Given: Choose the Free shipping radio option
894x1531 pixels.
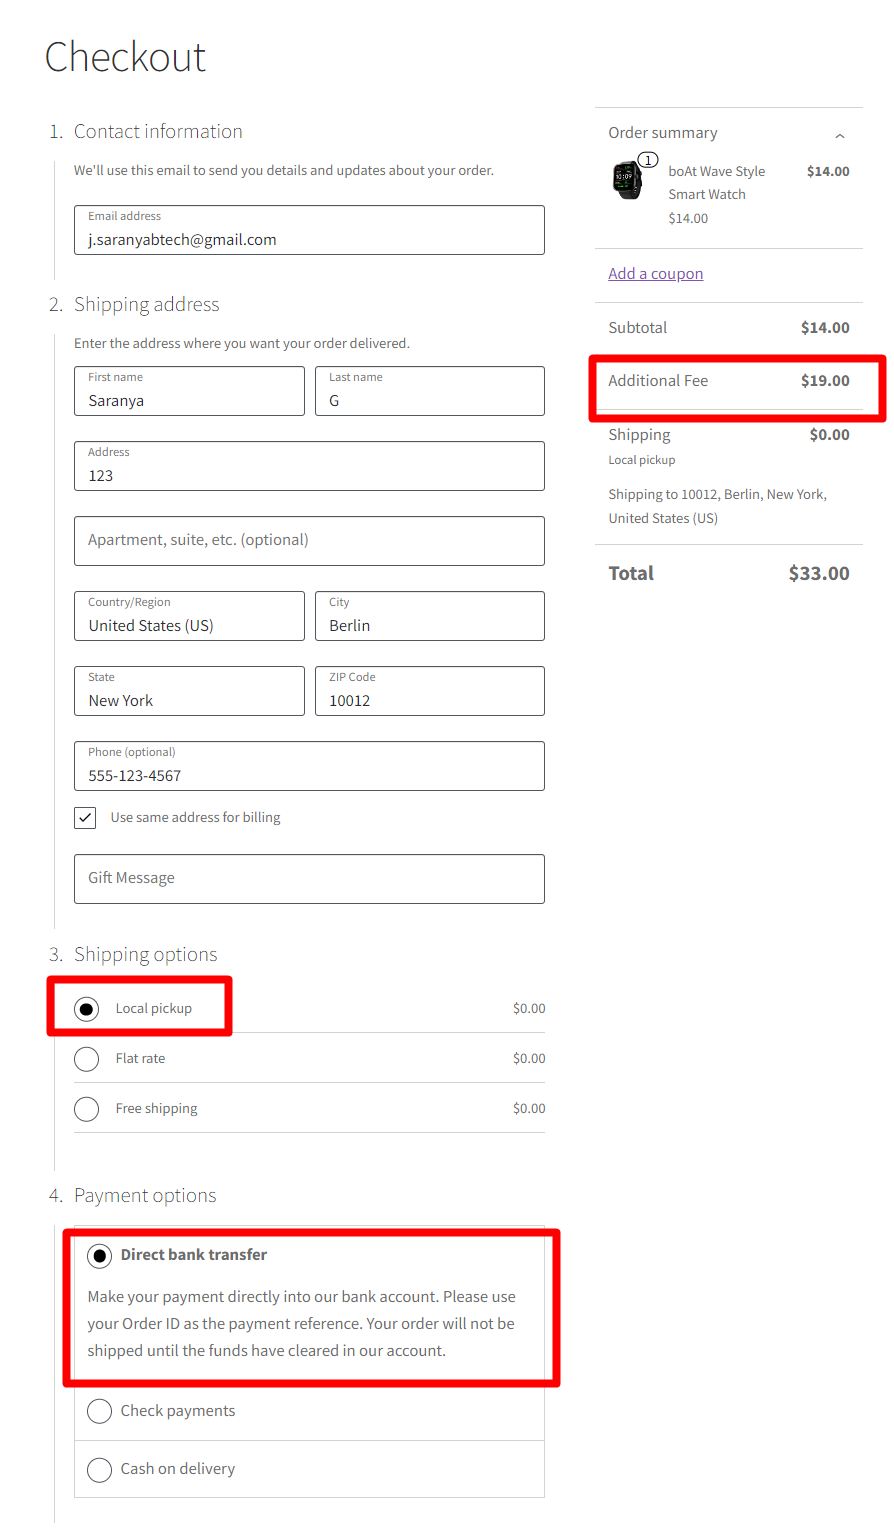Looking at the screenshot, I should pyautogui.click(x=87, y=1109).
